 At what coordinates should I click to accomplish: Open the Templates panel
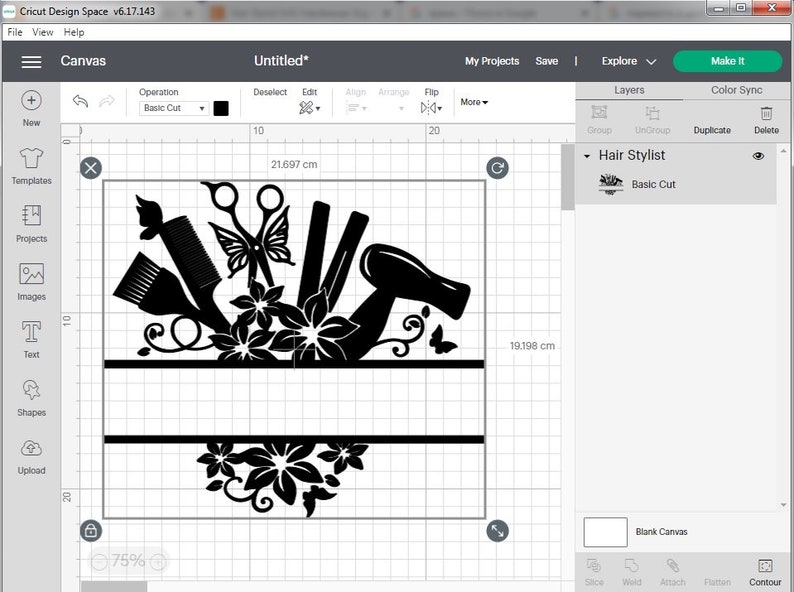click(x=31, y=166)
